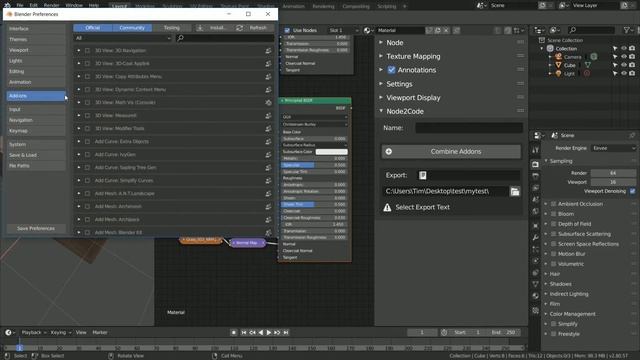Expand the Add Curve: Simplify Curves add-on

point(79,180)
